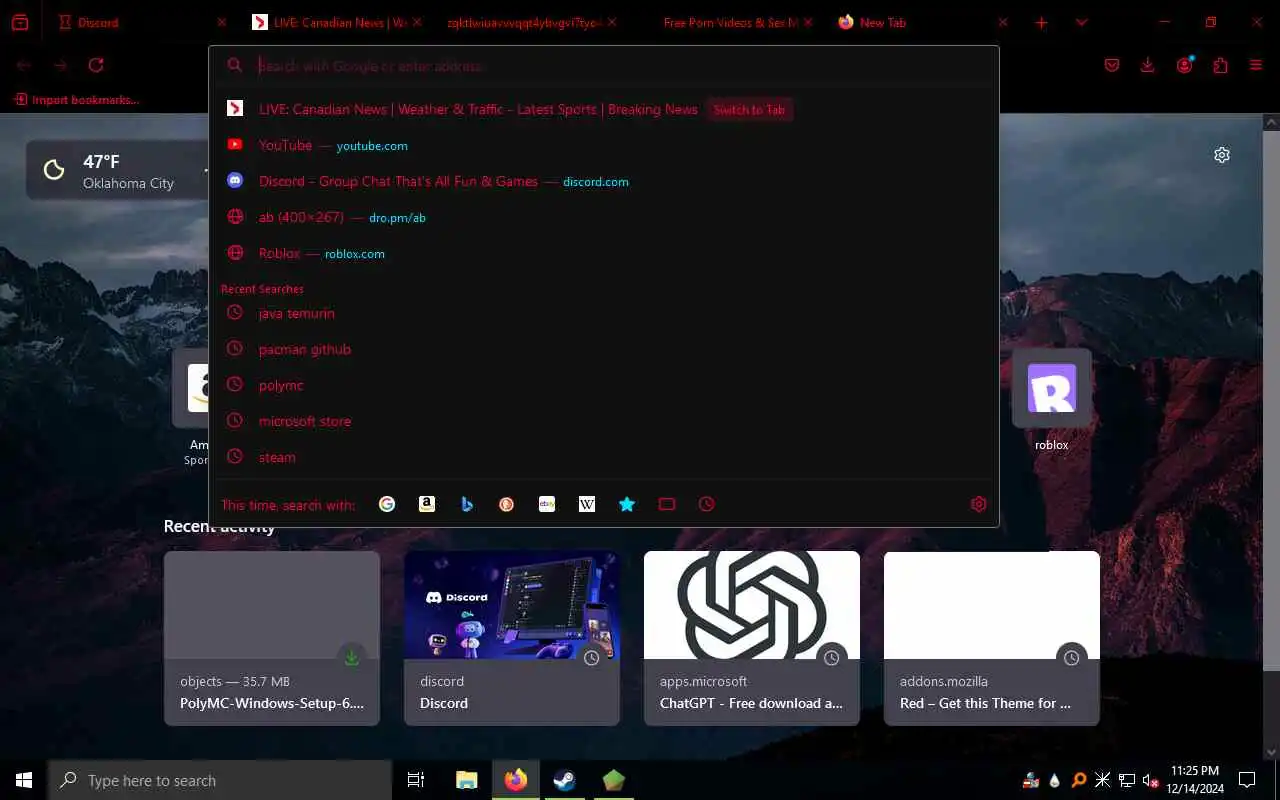Choose recent search 'microsoft store'
Image resolution: width=1280 pixels, height=800 pixels.
coord(604,421)
